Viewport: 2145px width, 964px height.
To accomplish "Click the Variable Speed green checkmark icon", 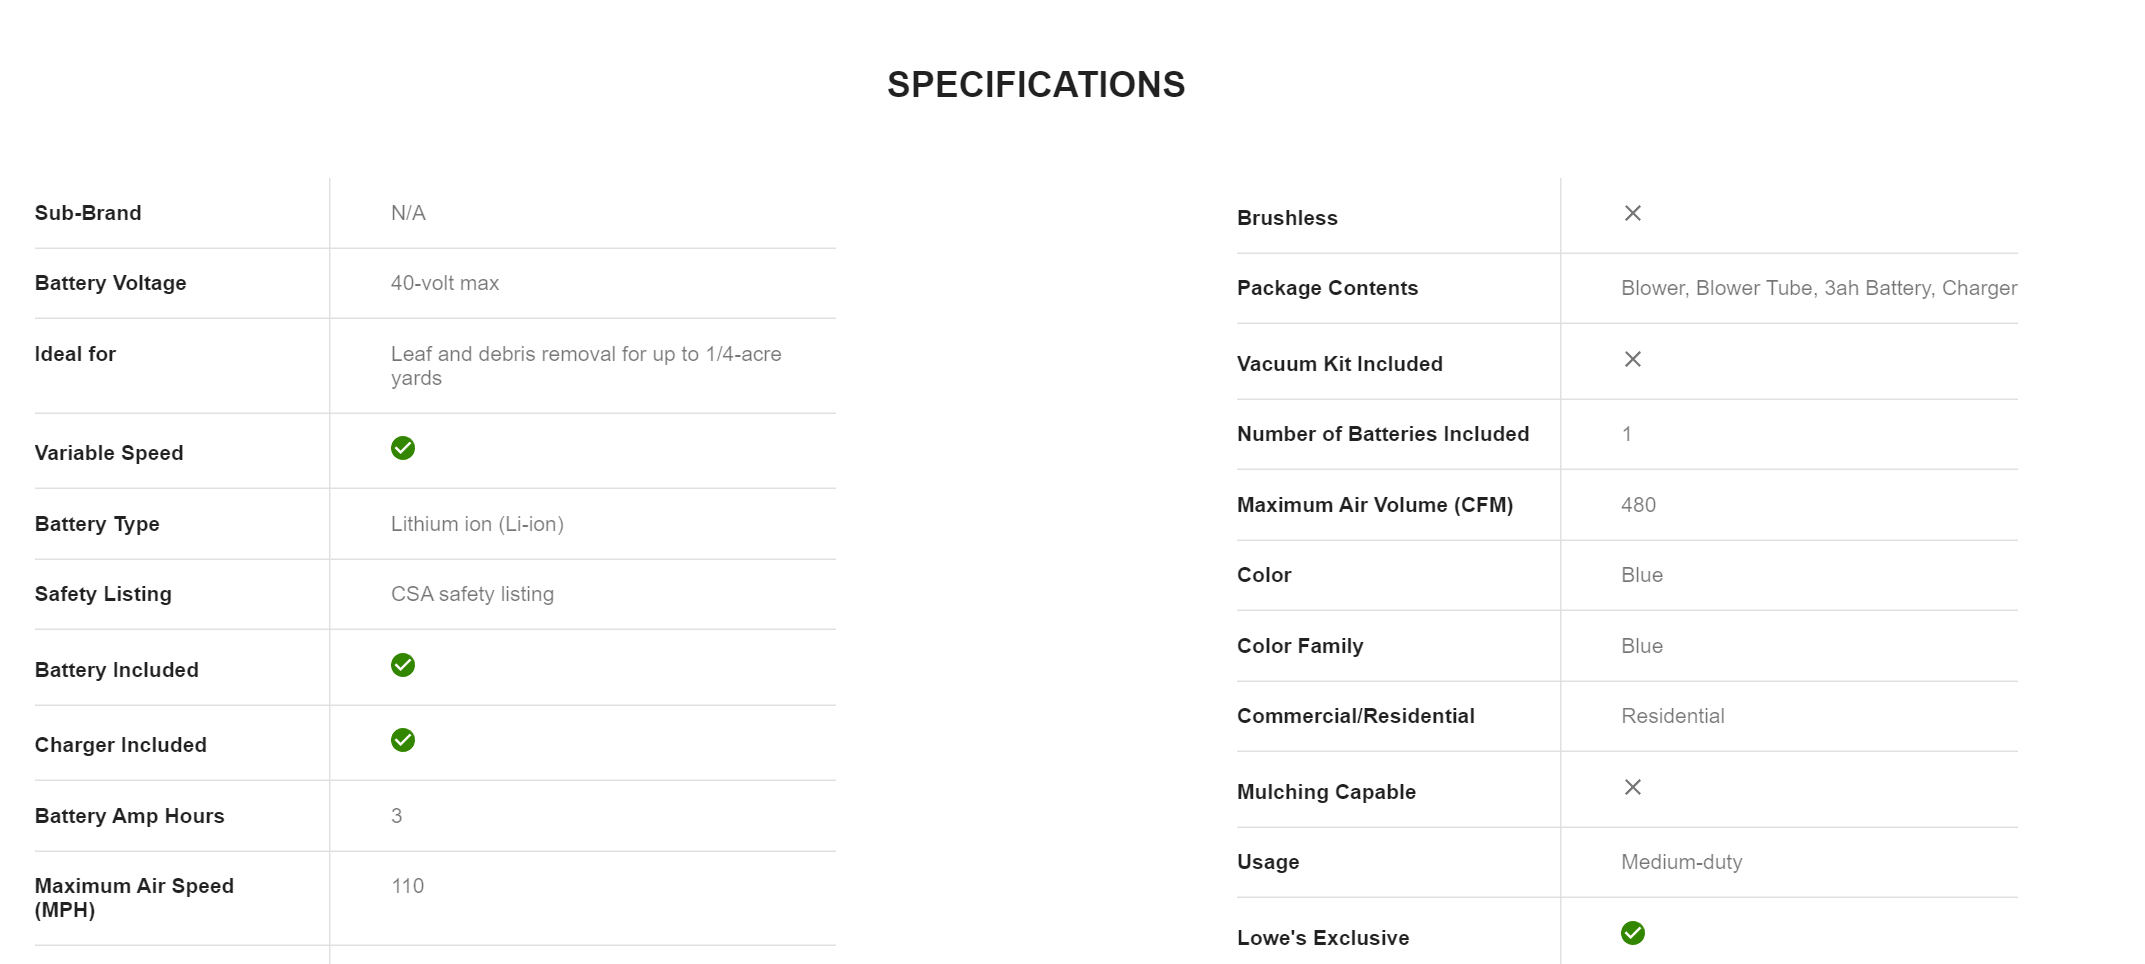I will (403, 448).
